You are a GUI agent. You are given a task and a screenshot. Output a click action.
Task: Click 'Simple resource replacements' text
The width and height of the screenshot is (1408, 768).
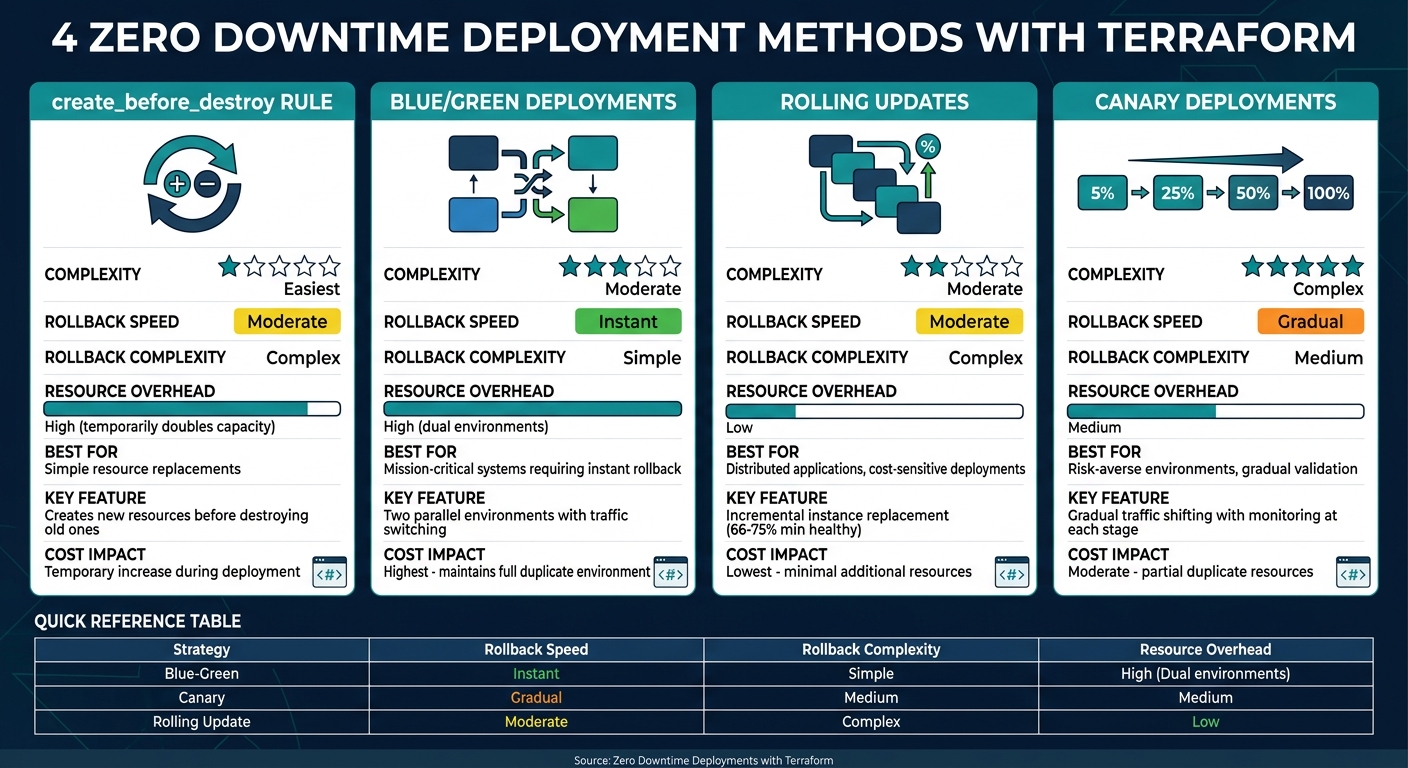pyautogui.click(x=142, y=469)
